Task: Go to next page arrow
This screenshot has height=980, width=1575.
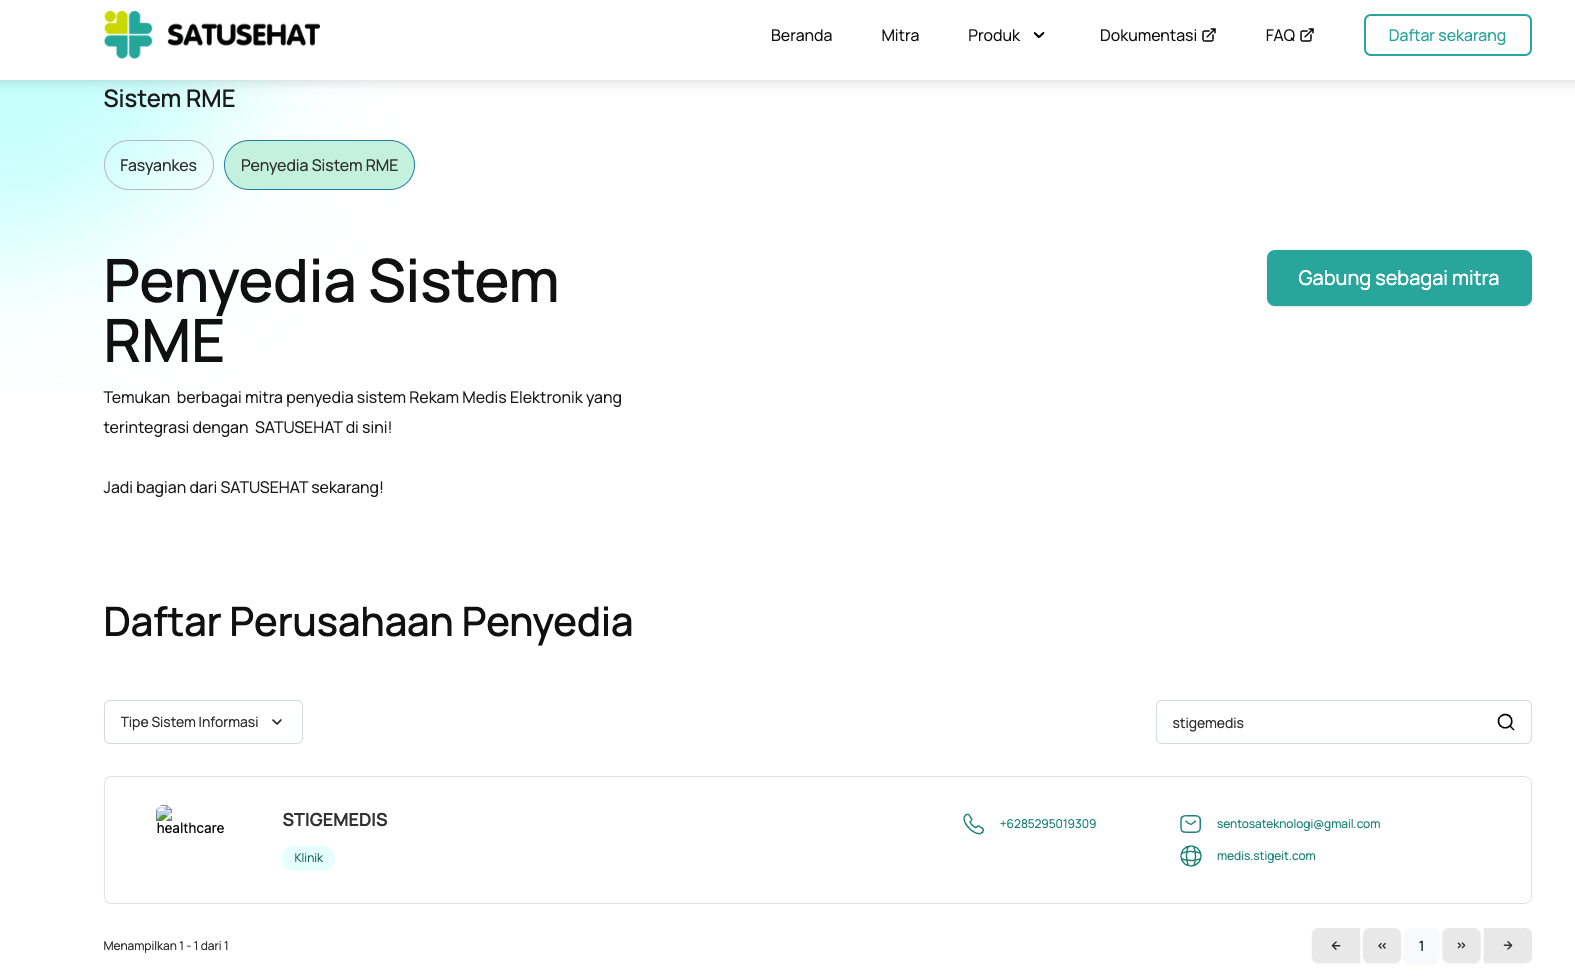Action: pyautogui.click(x=1507, y=945)
